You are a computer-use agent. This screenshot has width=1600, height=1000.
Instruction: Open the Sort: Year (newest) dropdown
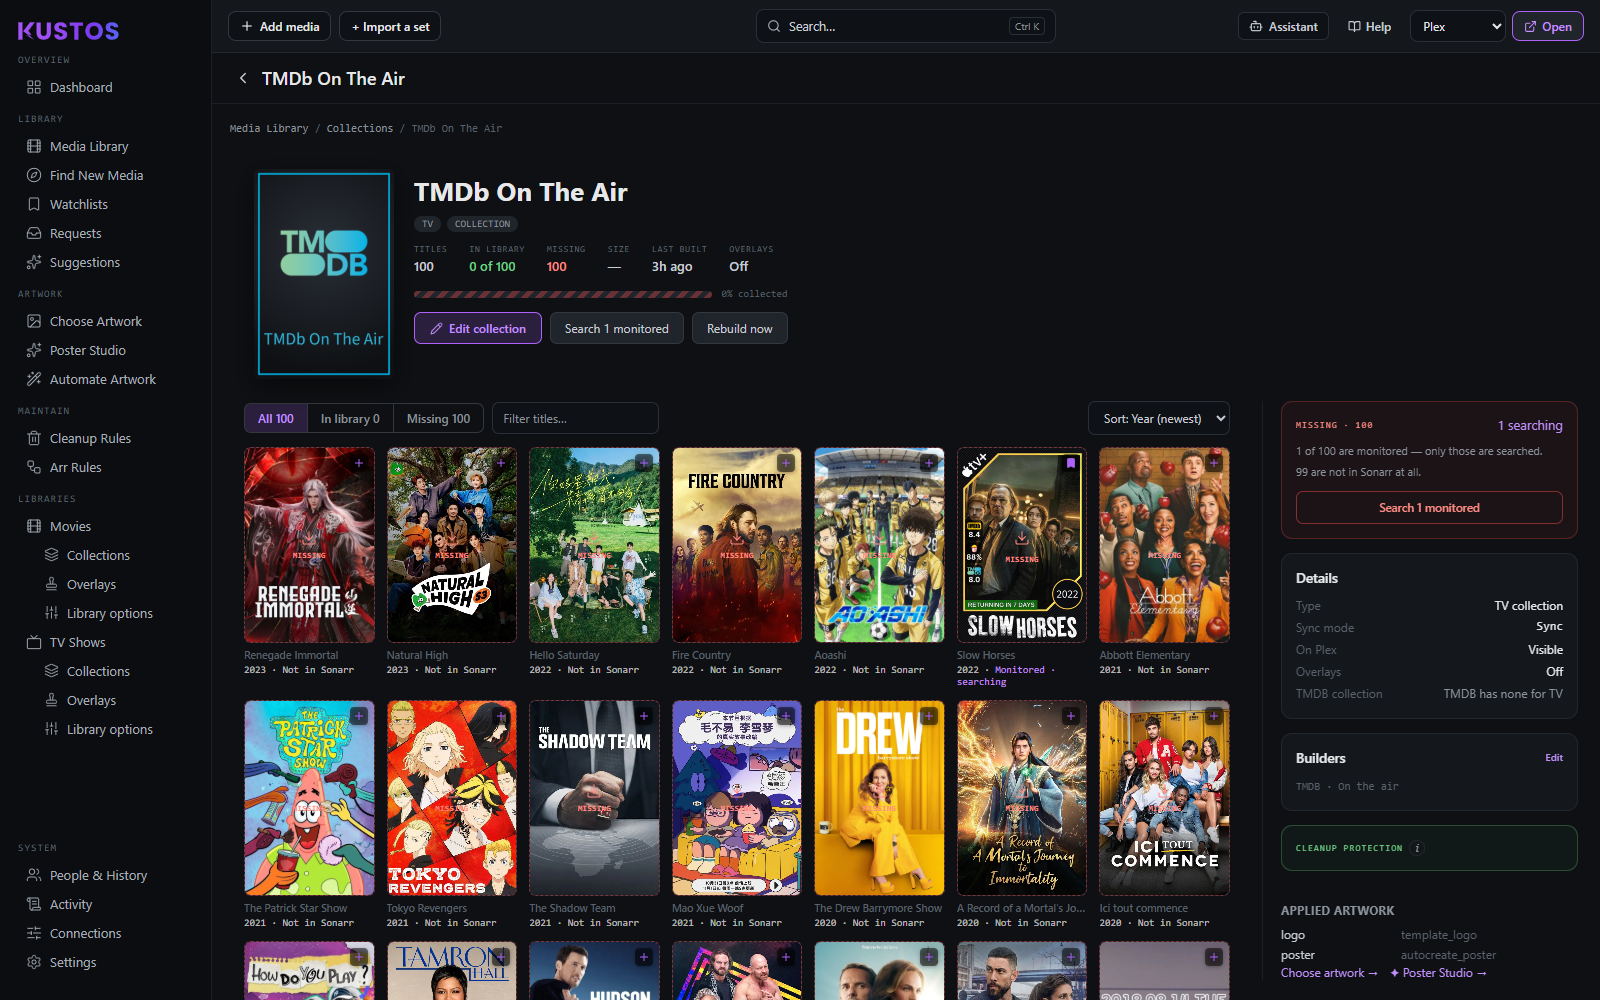tap(1159, 419)
